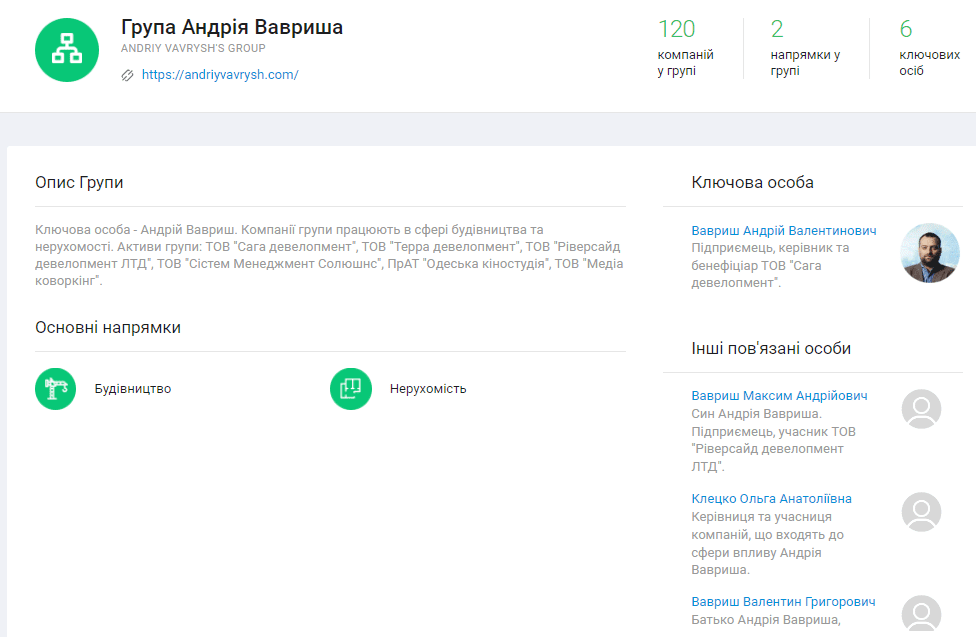Select the Нерухомість direction label
The height and width of the screenshot is (637, 976).
[x=428, y=389]
